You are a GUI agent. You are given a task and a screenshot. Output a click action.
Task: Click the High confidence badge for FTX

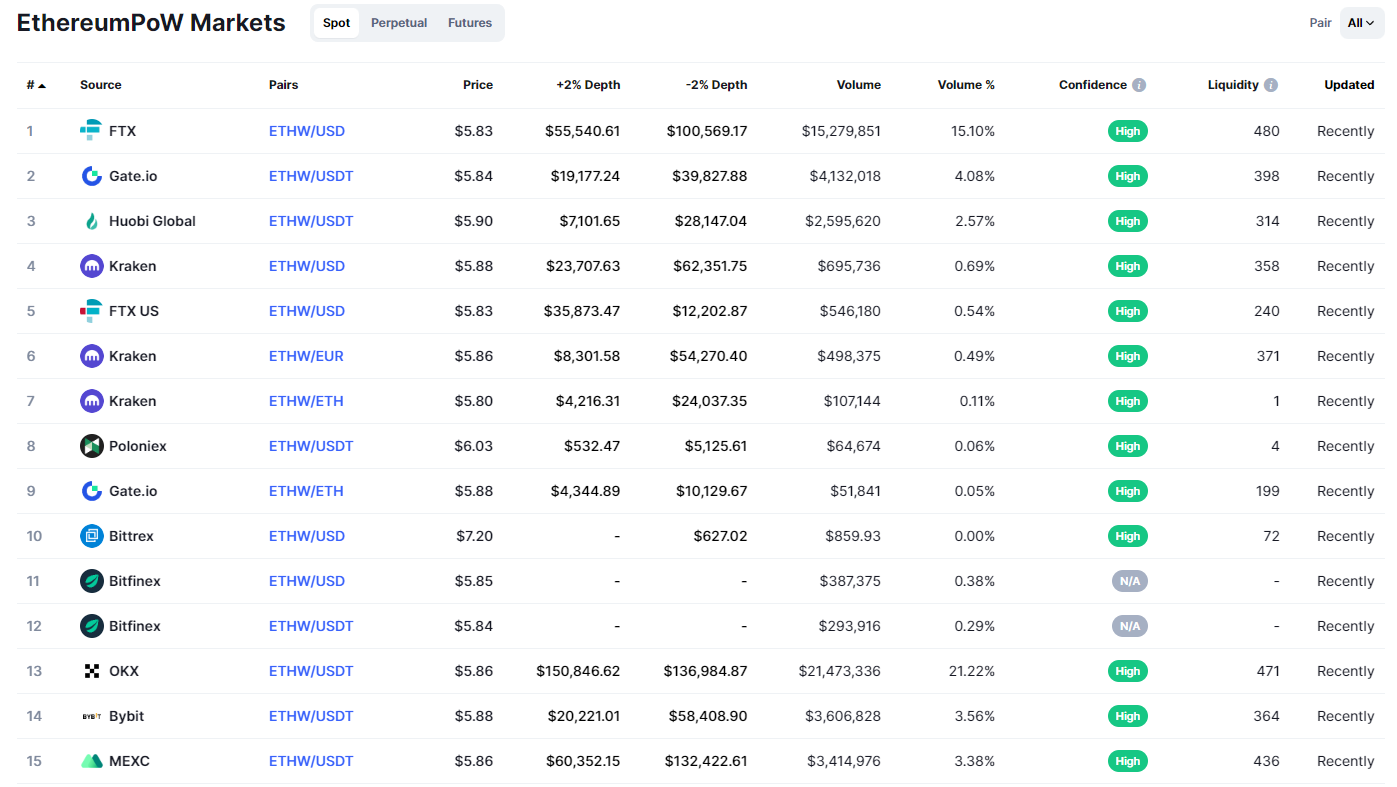click(x=1127, y=131)
